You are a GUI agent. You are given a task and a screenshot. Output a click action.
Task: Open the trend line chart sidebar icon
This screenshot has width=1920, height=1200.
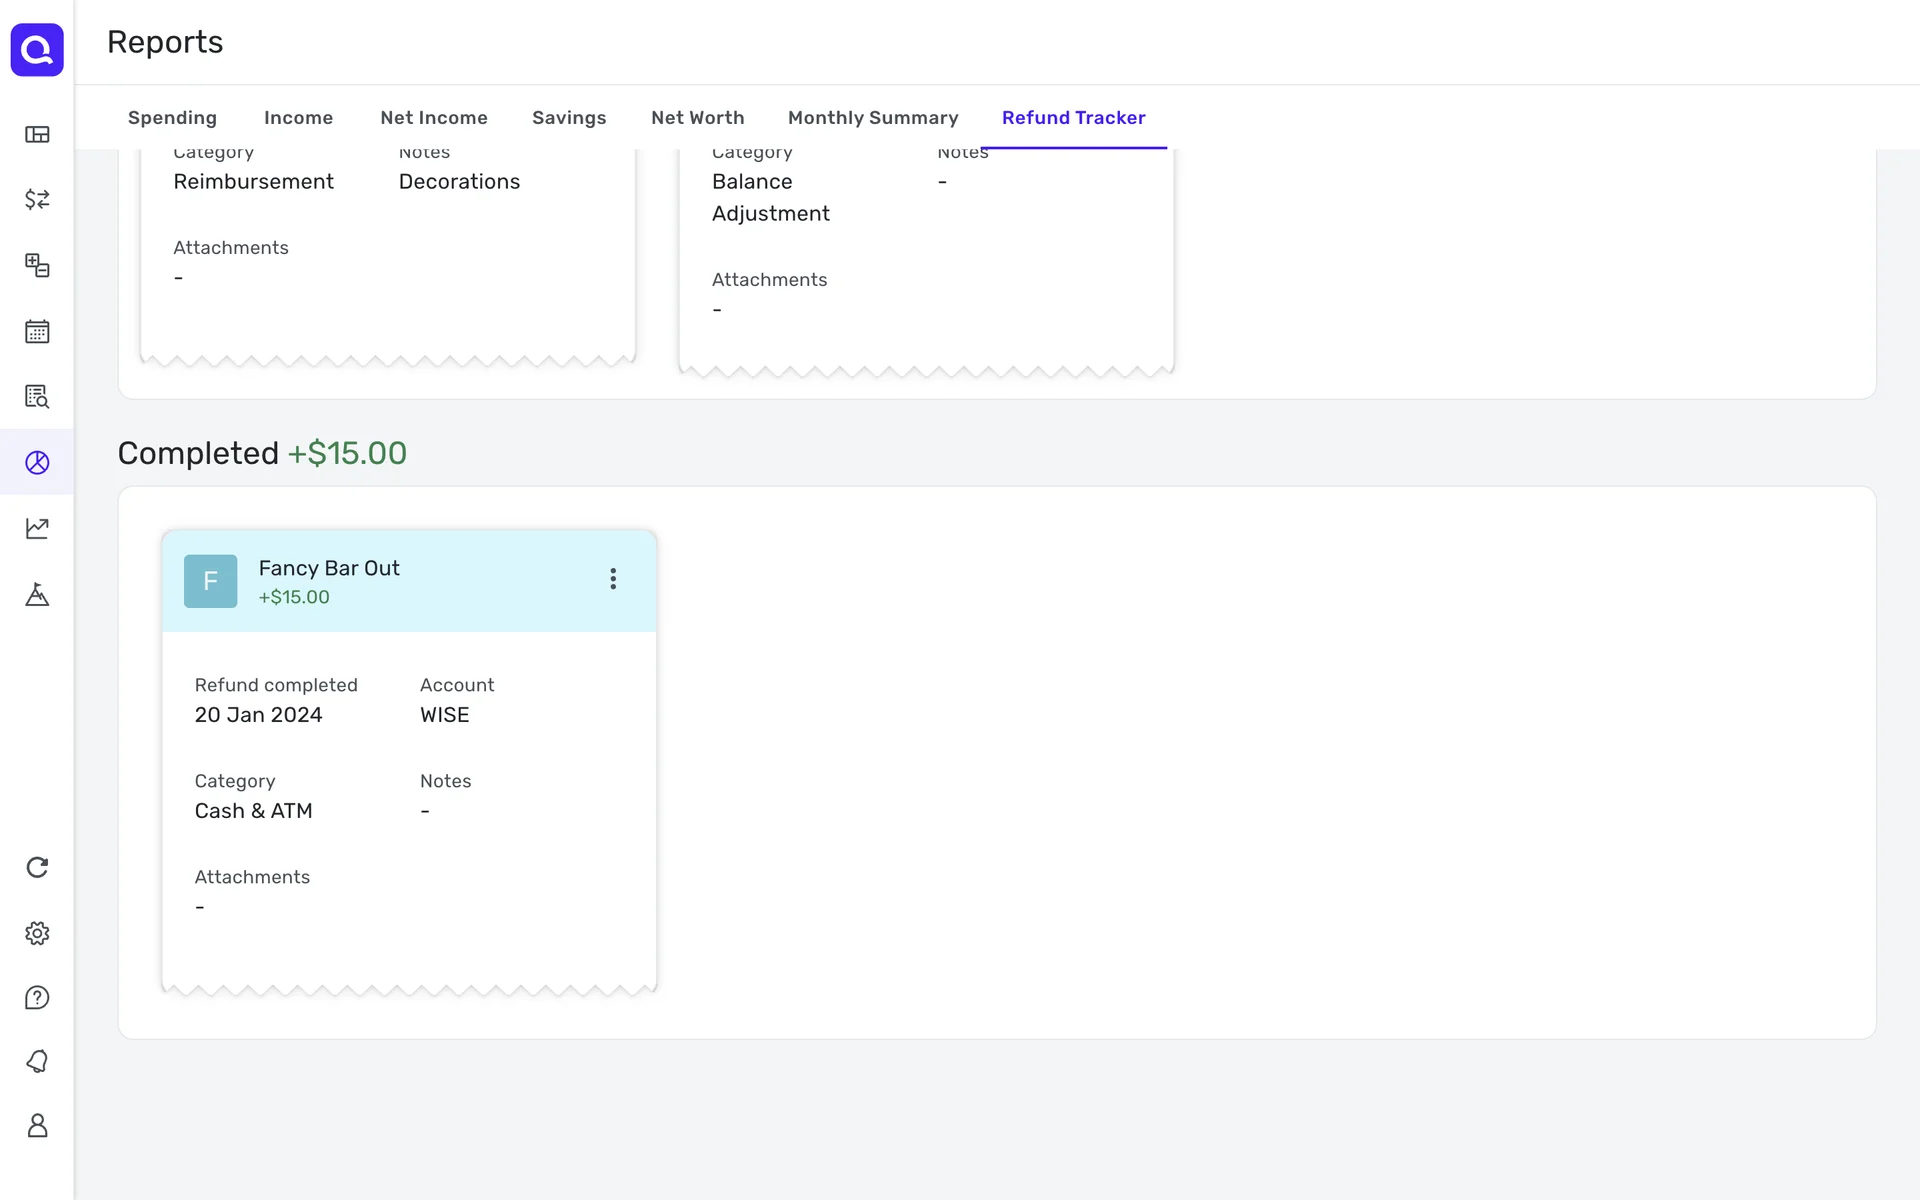click(x=37, y=528)
